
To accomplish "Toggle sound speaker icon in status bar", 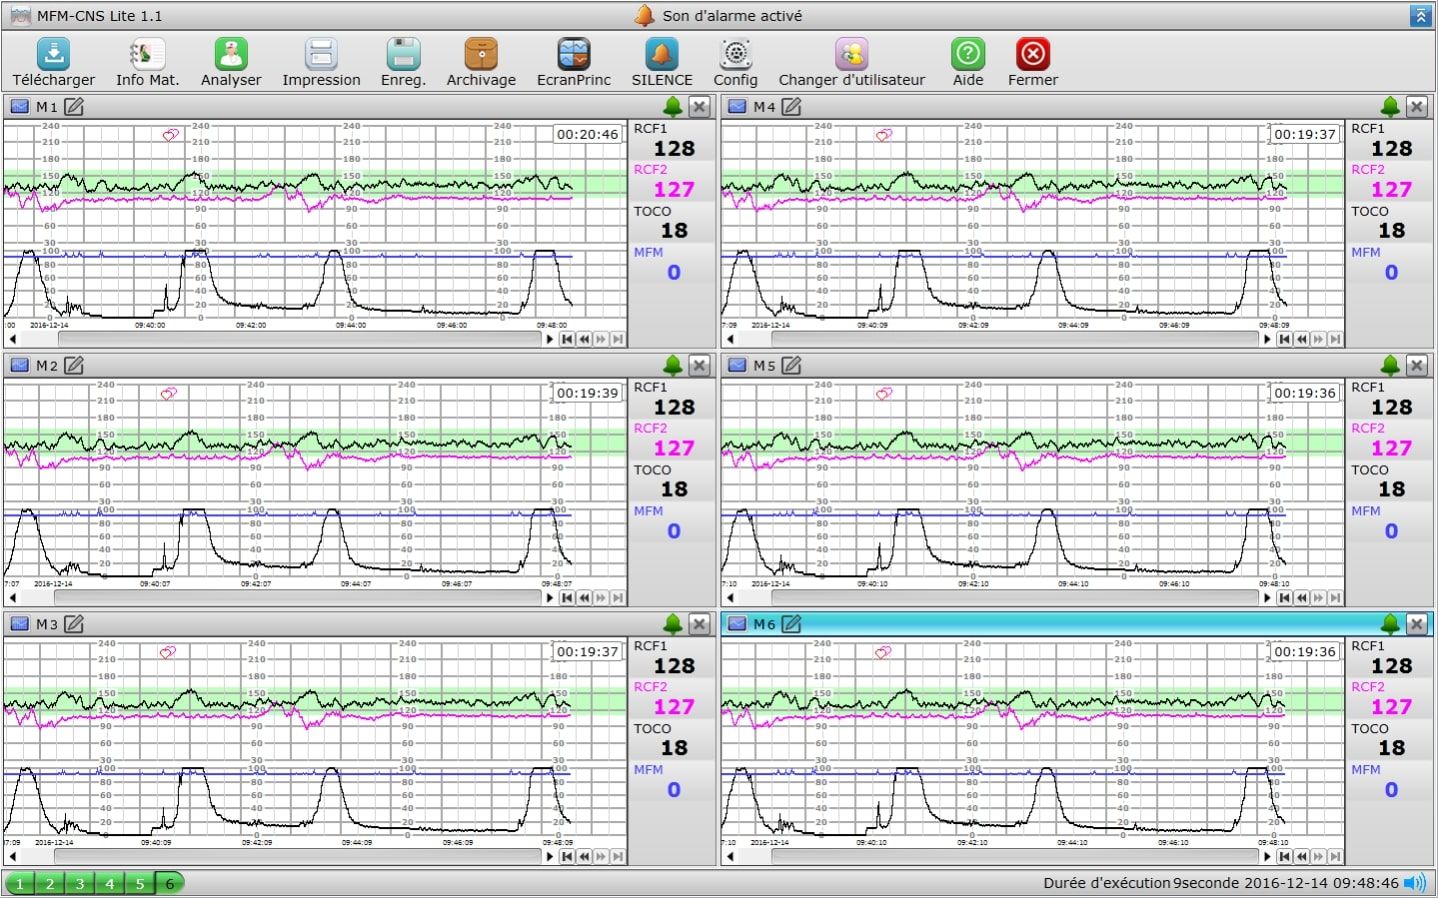I will click(1415, 883).
